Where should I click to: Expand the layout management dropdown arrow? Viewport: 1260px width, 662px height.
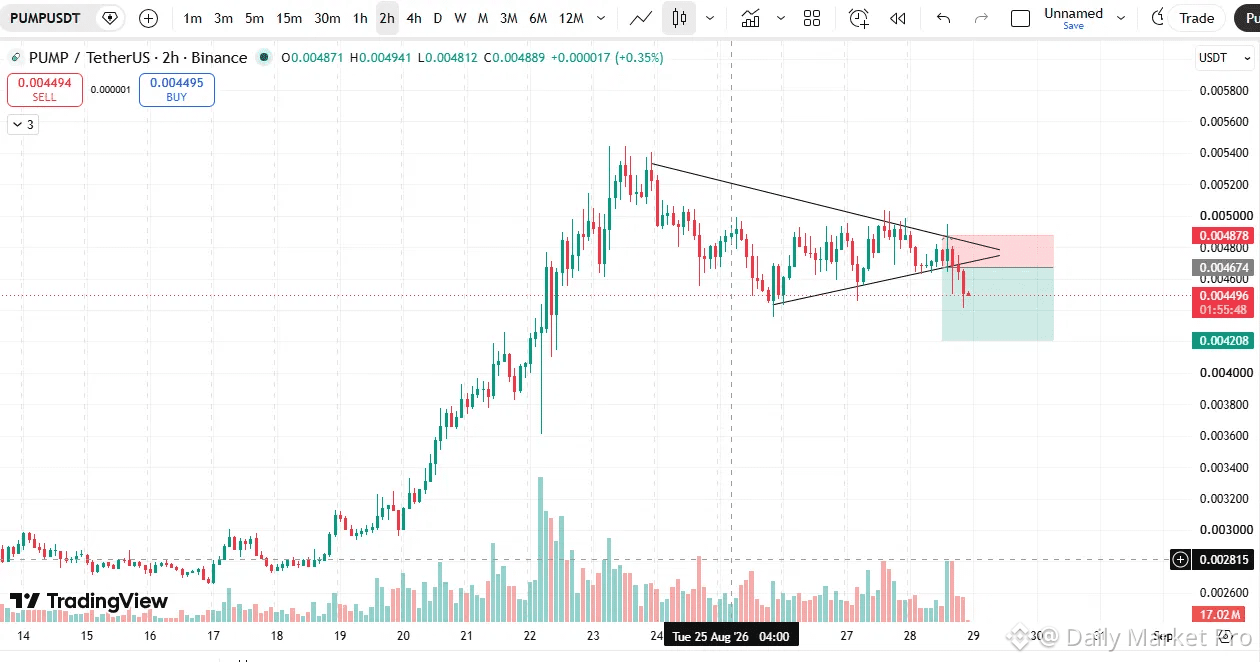[1121, 18]
